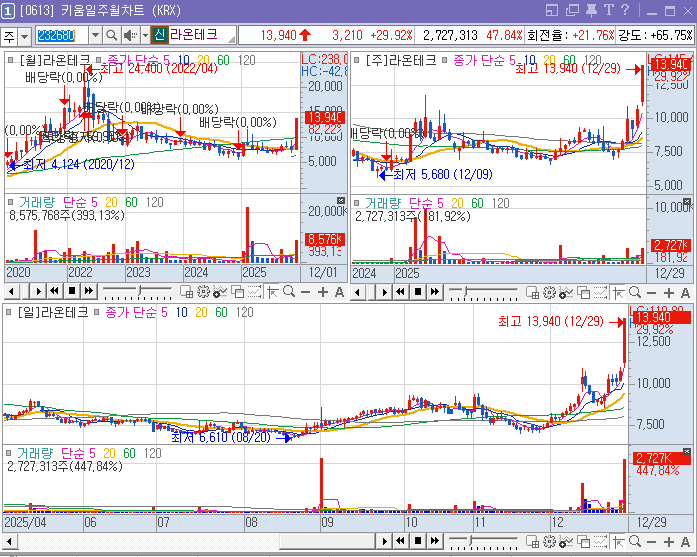The height and width of the screenshot is (557, 697).
Task: Fast-forward in weekly chart toolbar
Action: pyautogui.click(x=435, y=292)
